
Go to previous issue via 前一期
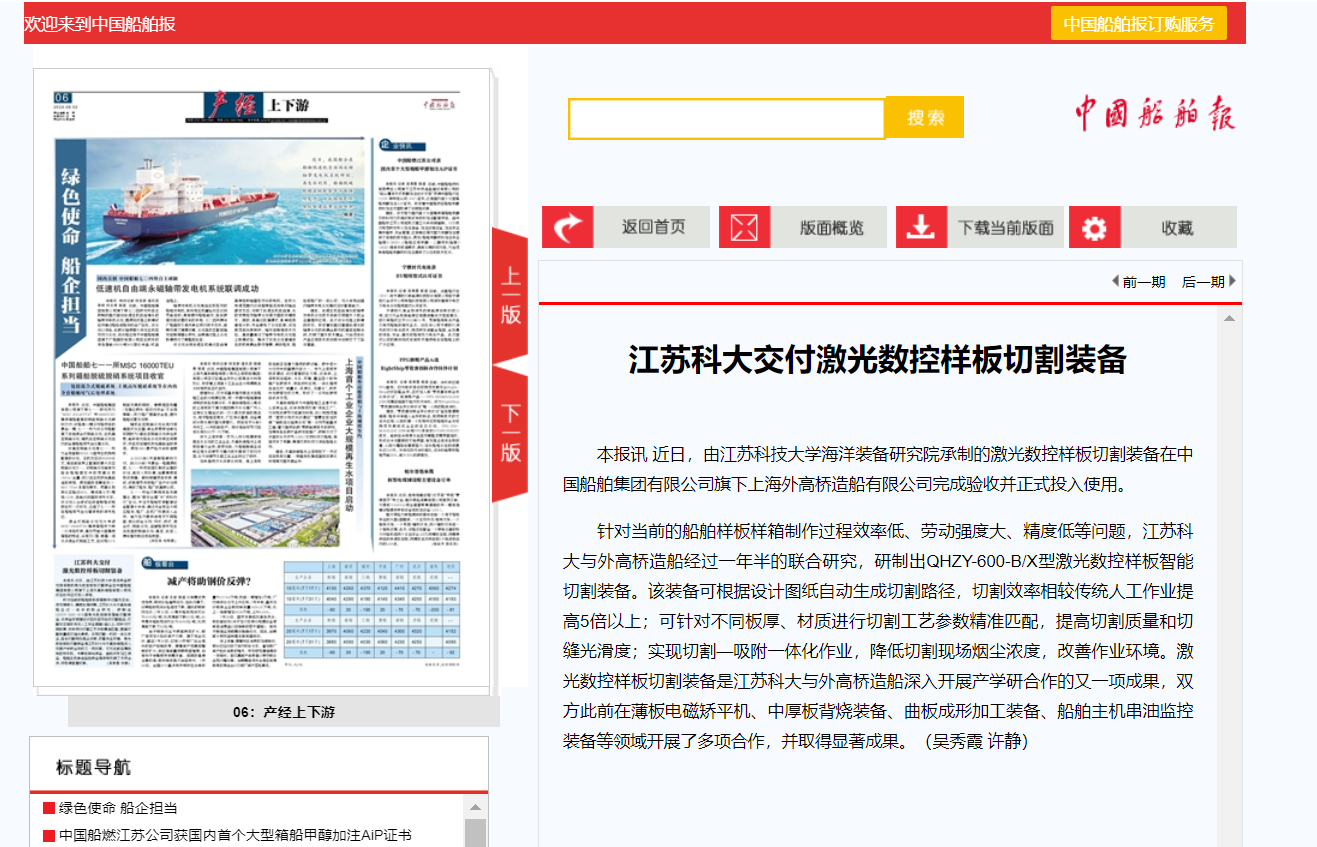pyautogui.click(x=1138, y=282)
